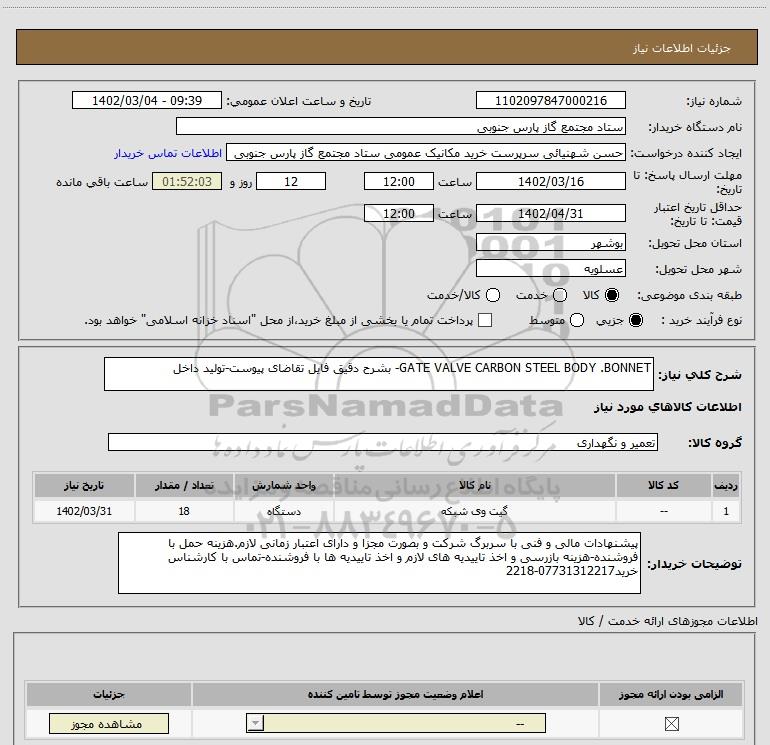Select the 'کالا' radio button
The image size is (770, 745).
[612, 295]
